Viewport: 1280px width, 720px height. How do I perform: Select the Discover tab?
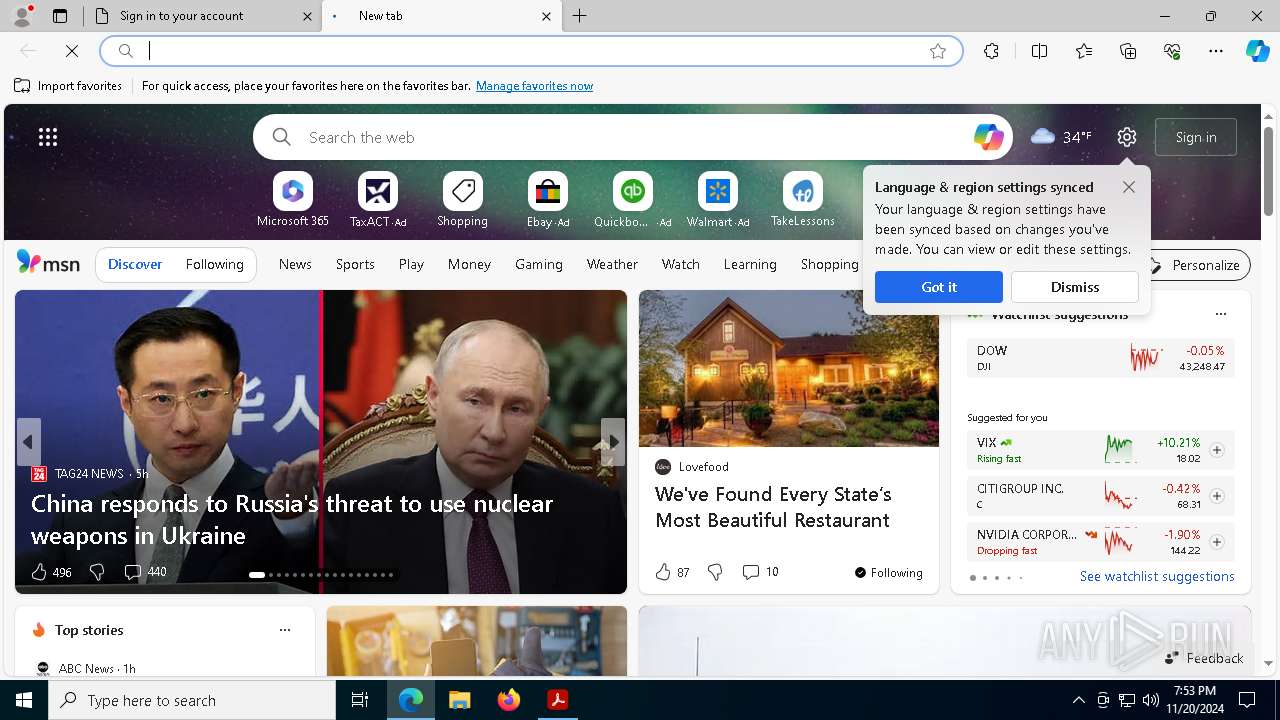coord(135,264)
